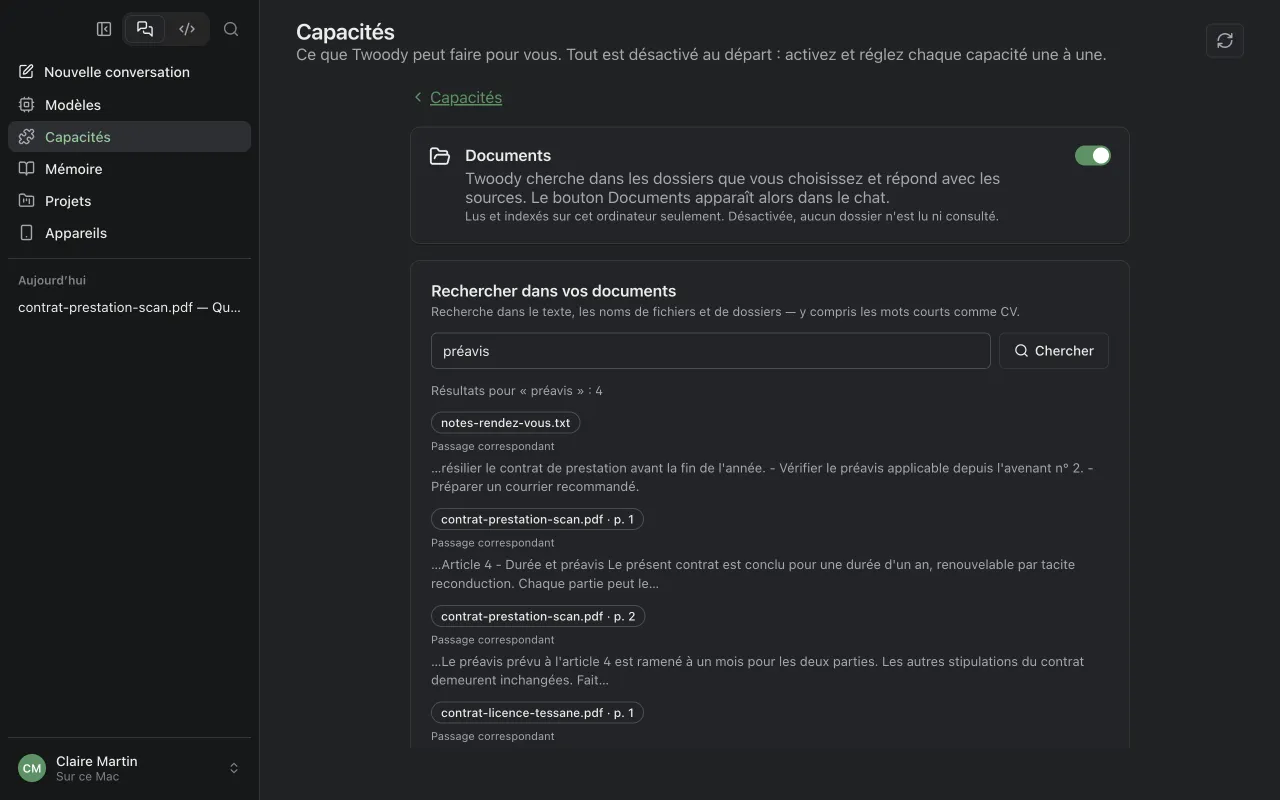Click the passage starting '…Article 4 - Durée et préavis'
The width and height of the screenshot is (1280, 800).
pos(753,574)
